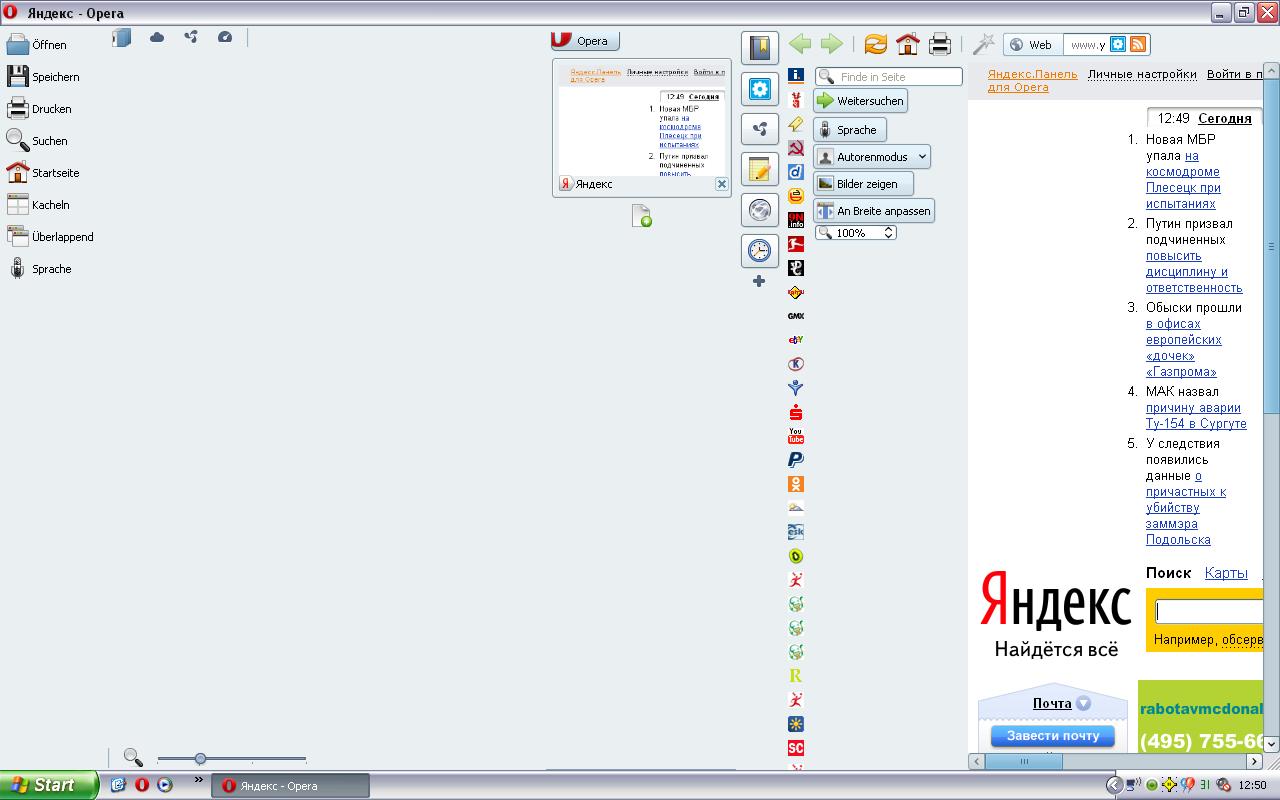The image size is (1280, 800).
Task: Click the Weitersuchen button
Action: pos(860,101)
